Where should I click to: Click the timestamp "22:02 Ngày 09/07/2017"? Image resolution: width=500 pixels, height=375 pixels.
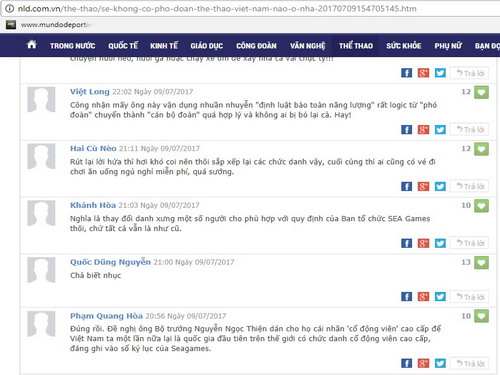(153, 92)
